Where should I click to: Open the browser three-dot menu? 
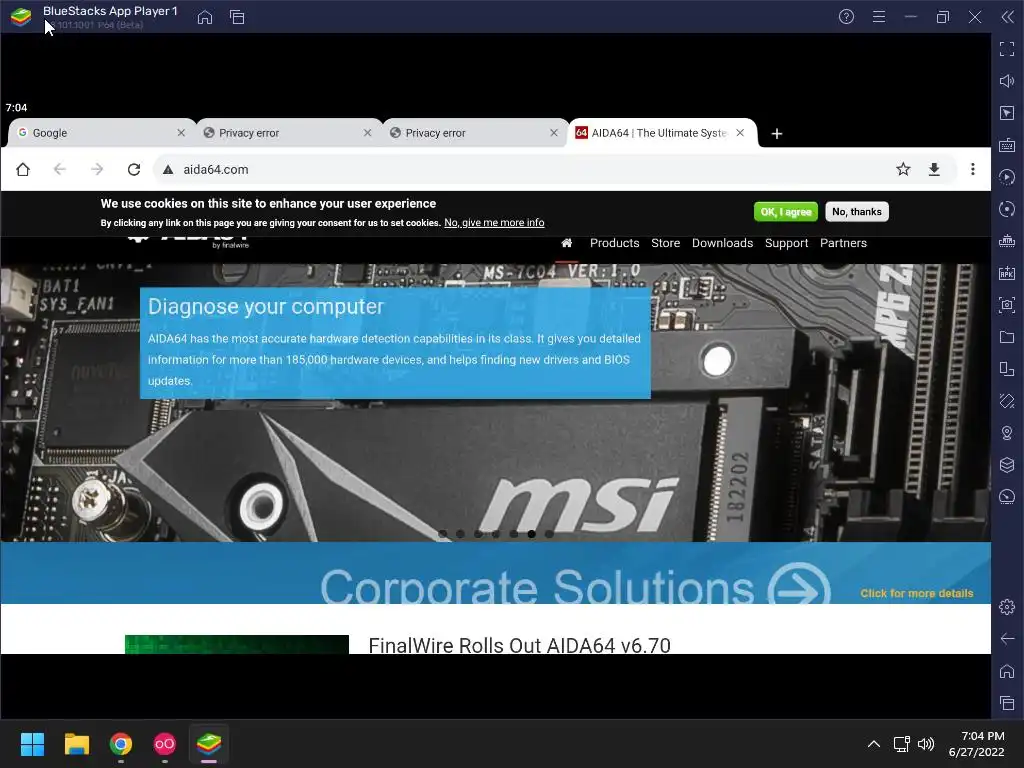[x=972, y=170]
